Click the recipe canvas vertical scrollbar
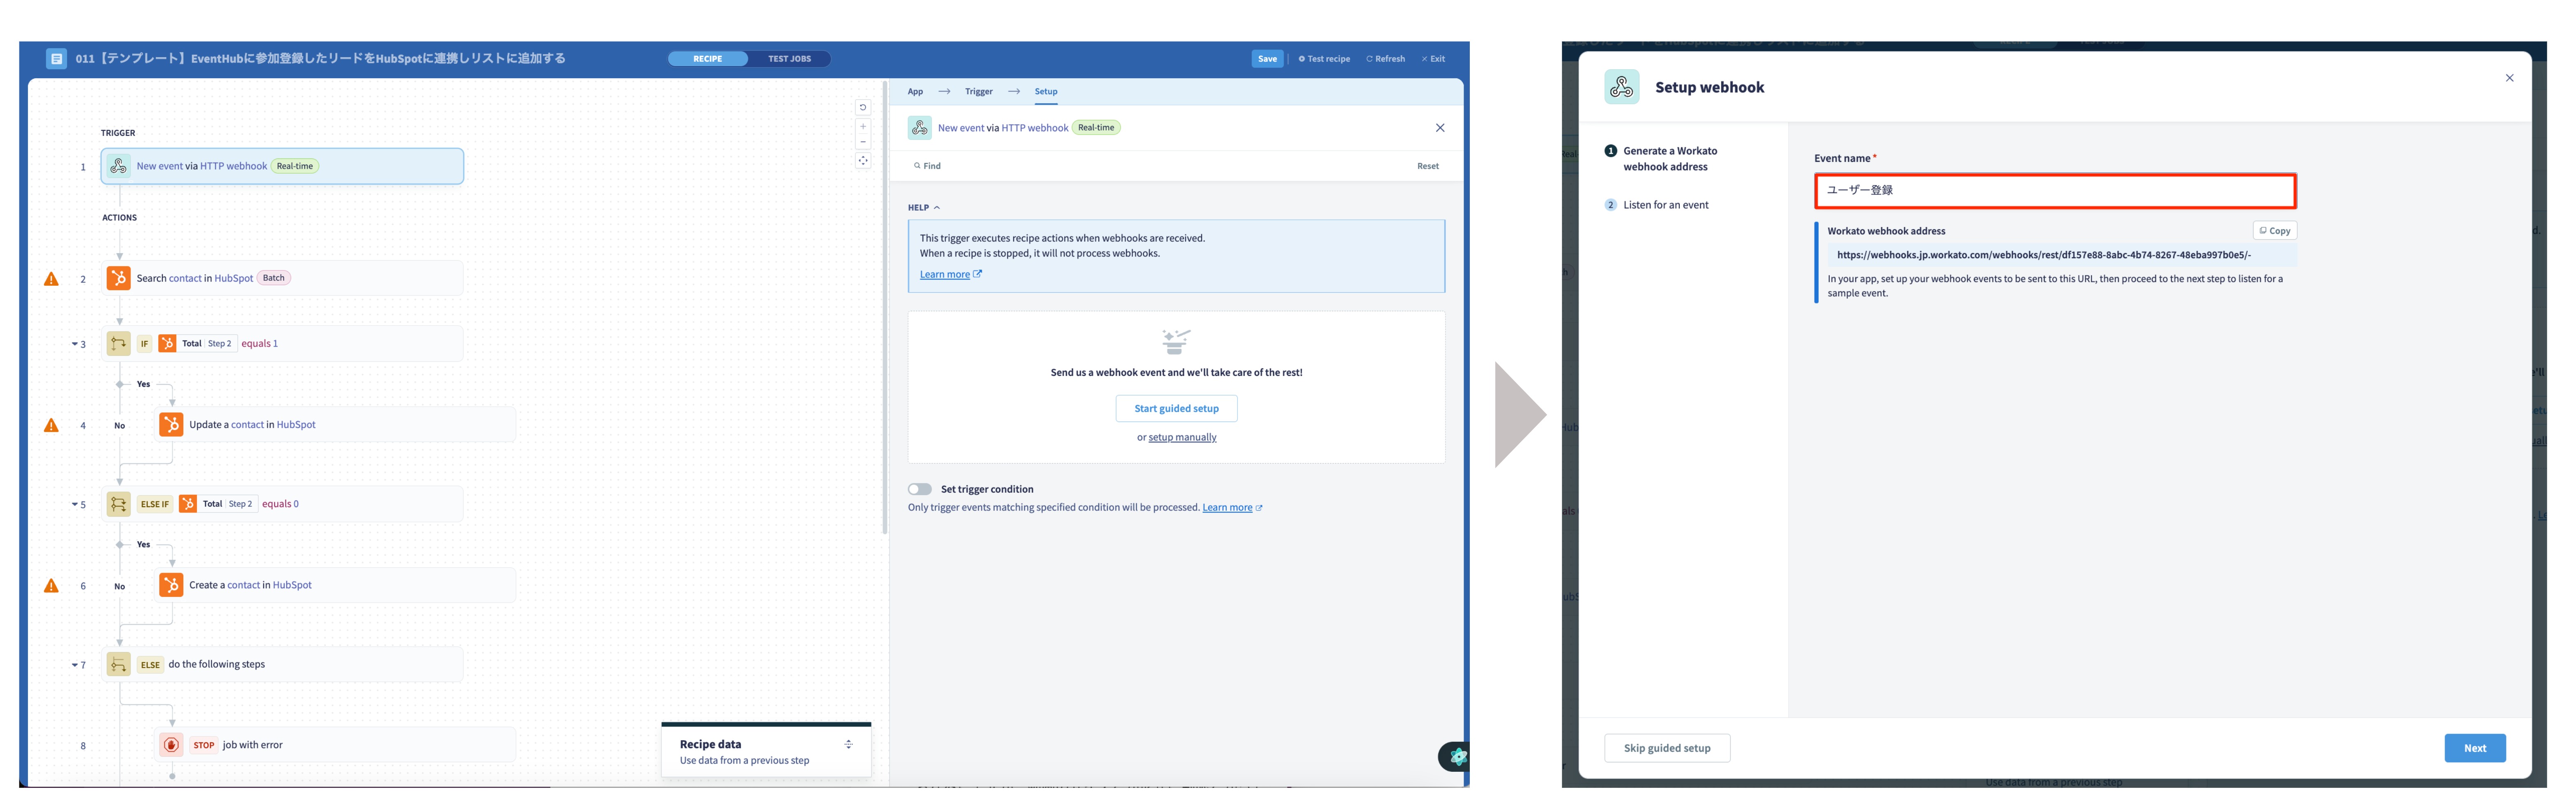Viewport: 2576px width, 806px height. pos(885,308)
